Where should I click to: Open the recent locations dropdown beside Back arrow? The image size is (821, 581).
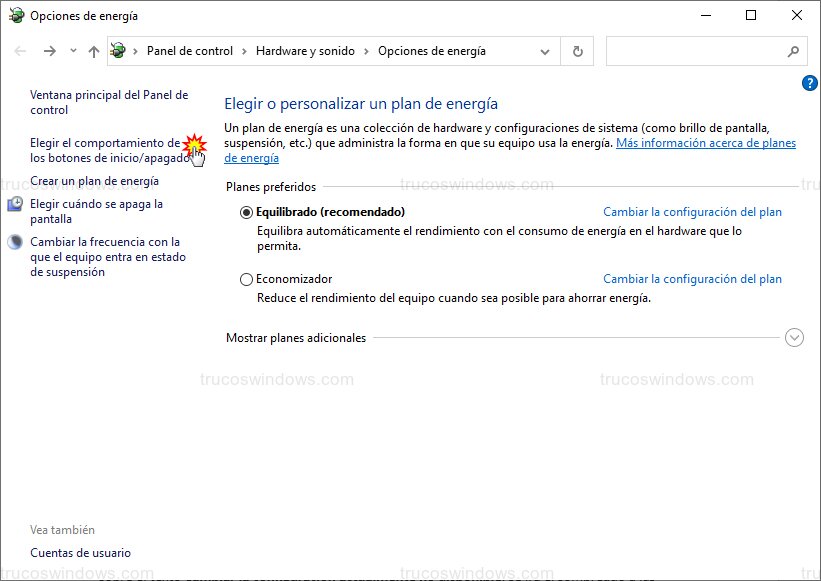click(x=72, y=51)
